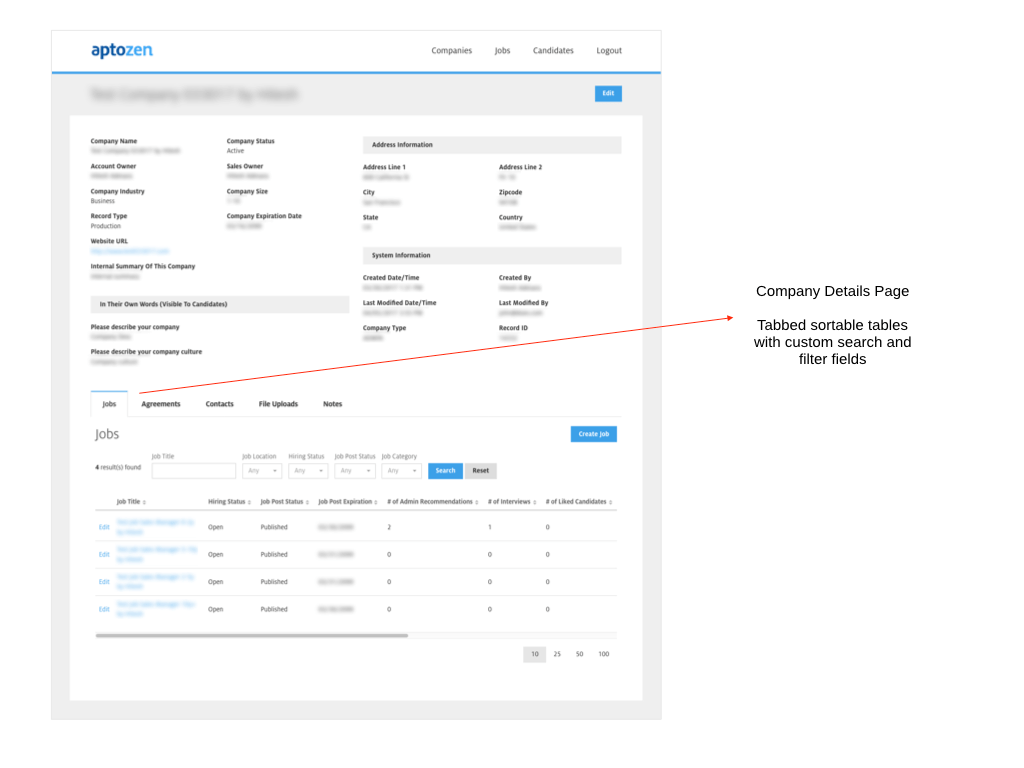The width and height of the screenshot is (1024, 768).
Task: Open the Job Location filter dropdown
Action: [262, 471]
